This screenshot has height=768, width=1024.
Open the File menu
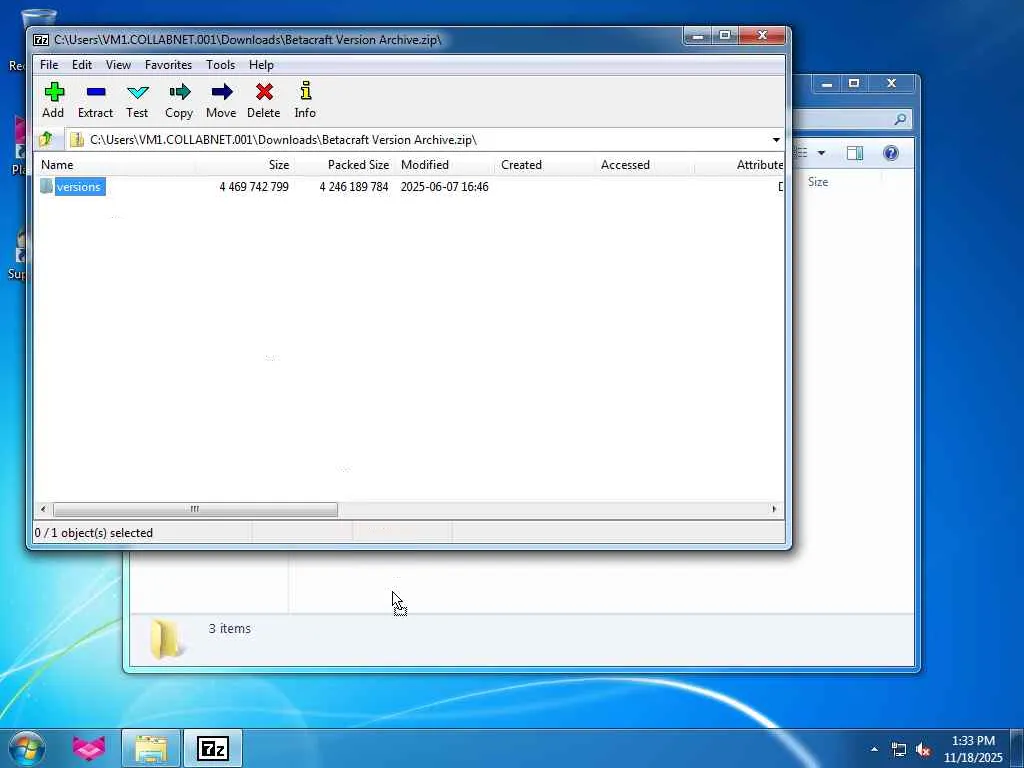click(x=49, y=65)
